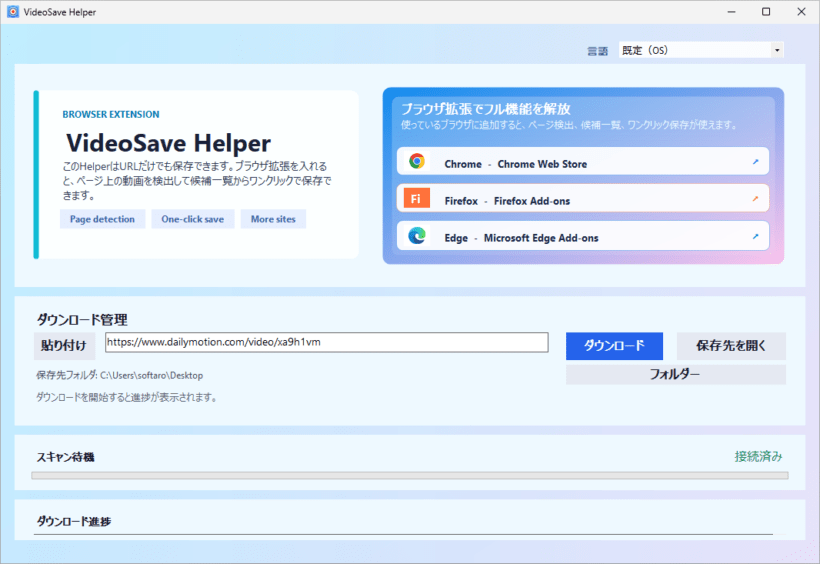The image size is (820, 564).
Task: Click the 貼り付け paste button
Action: pos(64,346)
